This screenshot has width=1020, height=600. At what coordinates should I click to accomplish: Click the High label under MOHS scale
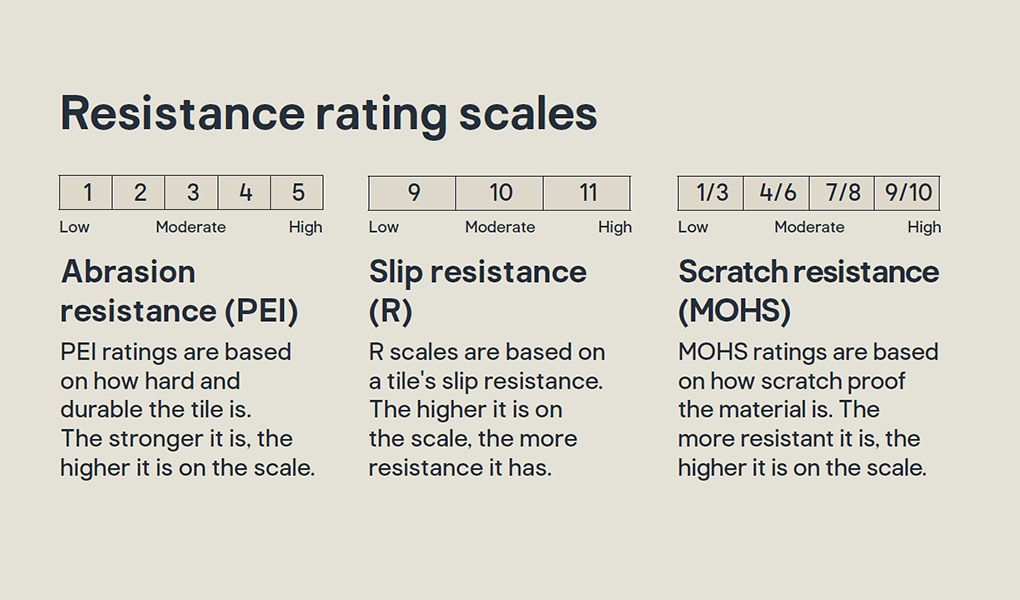point(924,227)
